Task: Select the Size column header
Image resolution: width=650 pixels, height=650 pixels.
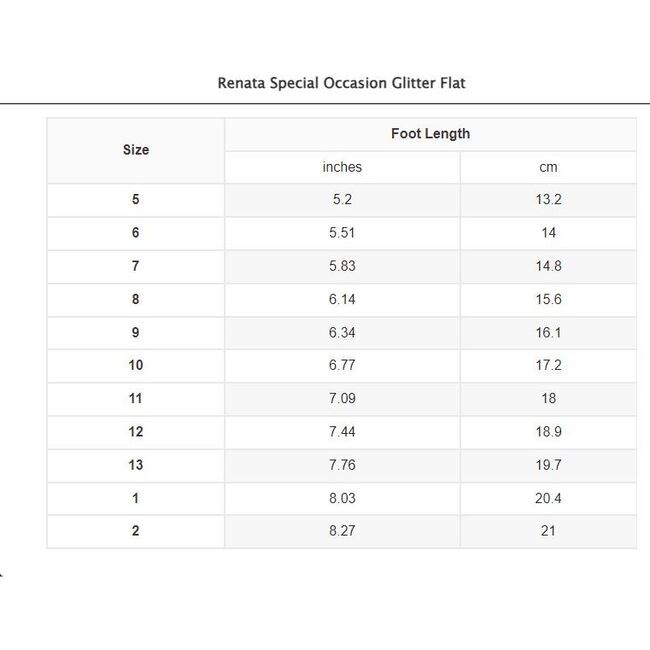Action: pyautogui.click(x=136, y=150)
